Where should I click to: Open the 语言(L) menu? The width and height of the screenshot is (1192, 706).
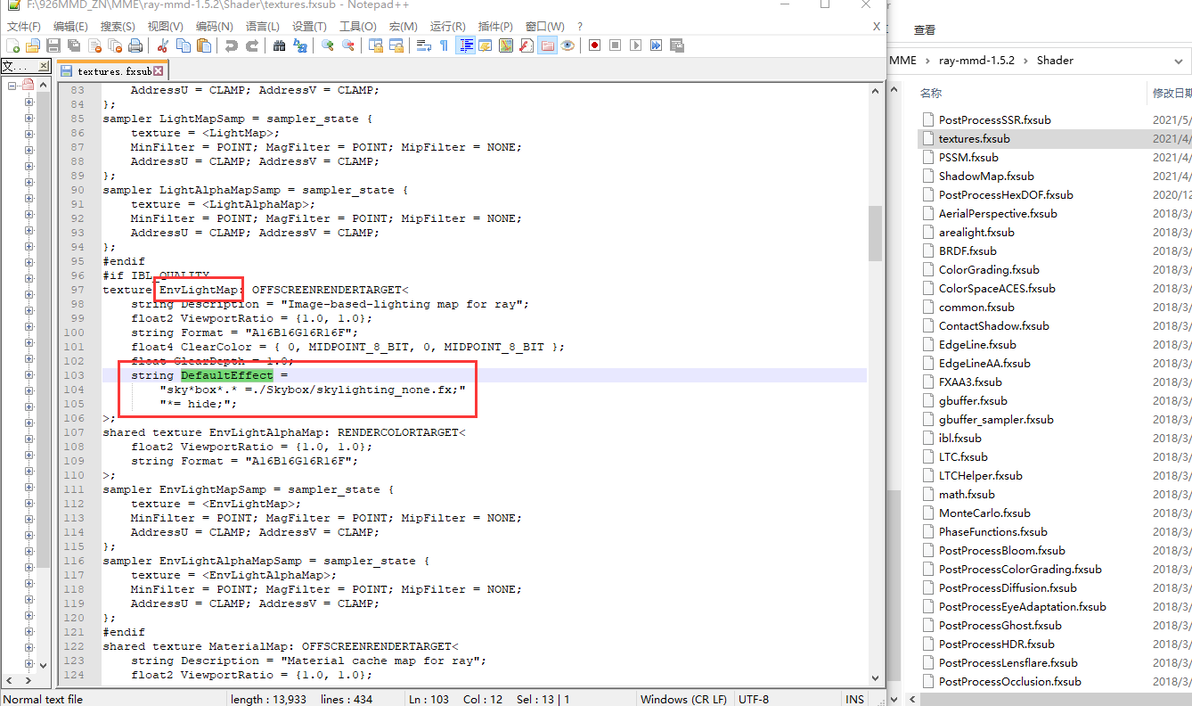pyautogui.click(x=262, y=26)
